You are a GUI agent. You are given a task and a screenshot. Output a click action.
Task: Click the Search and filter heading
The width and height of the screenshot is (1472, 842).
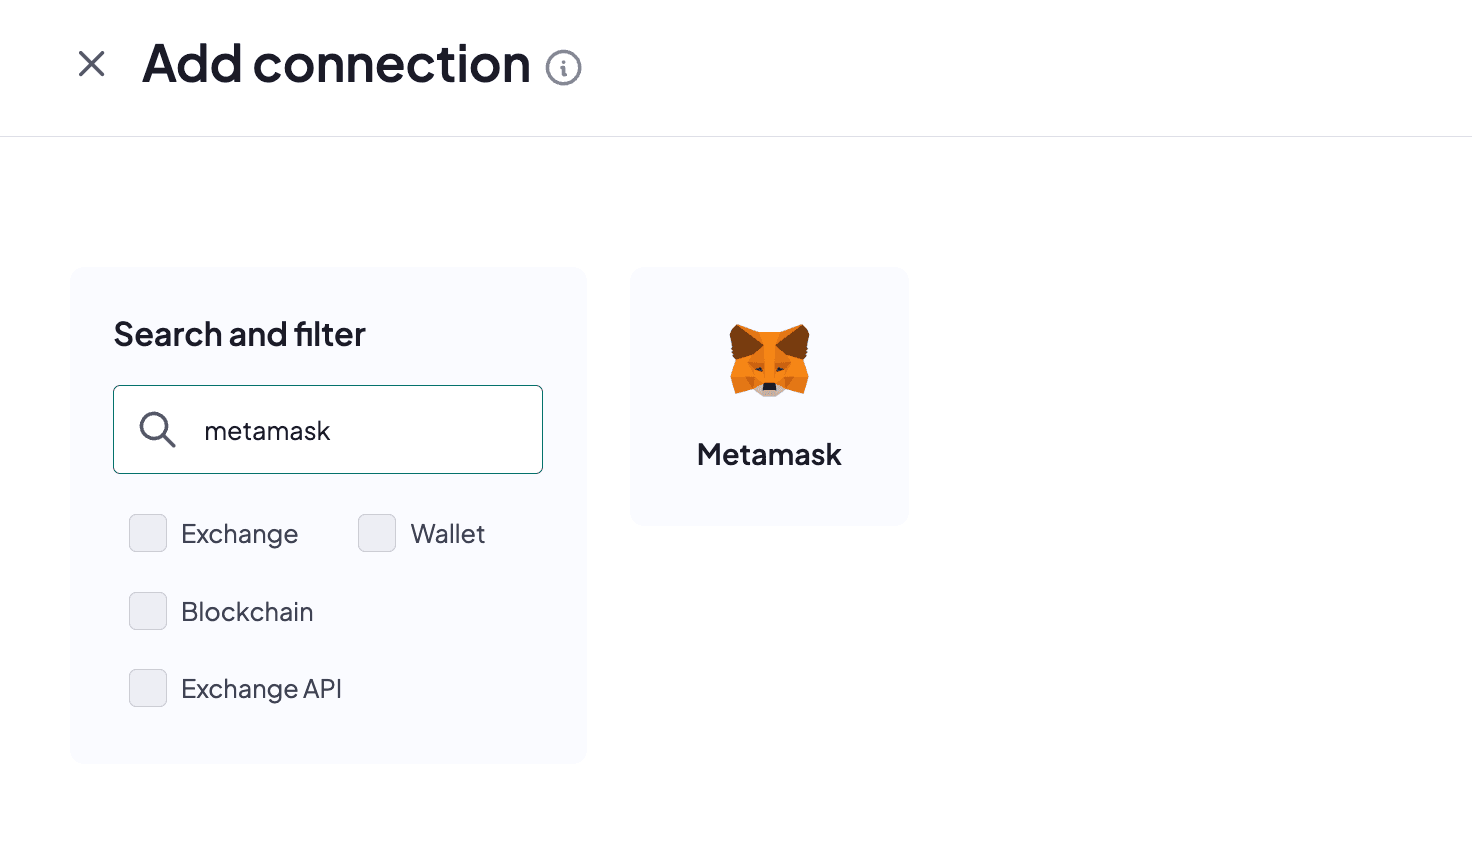239,334
